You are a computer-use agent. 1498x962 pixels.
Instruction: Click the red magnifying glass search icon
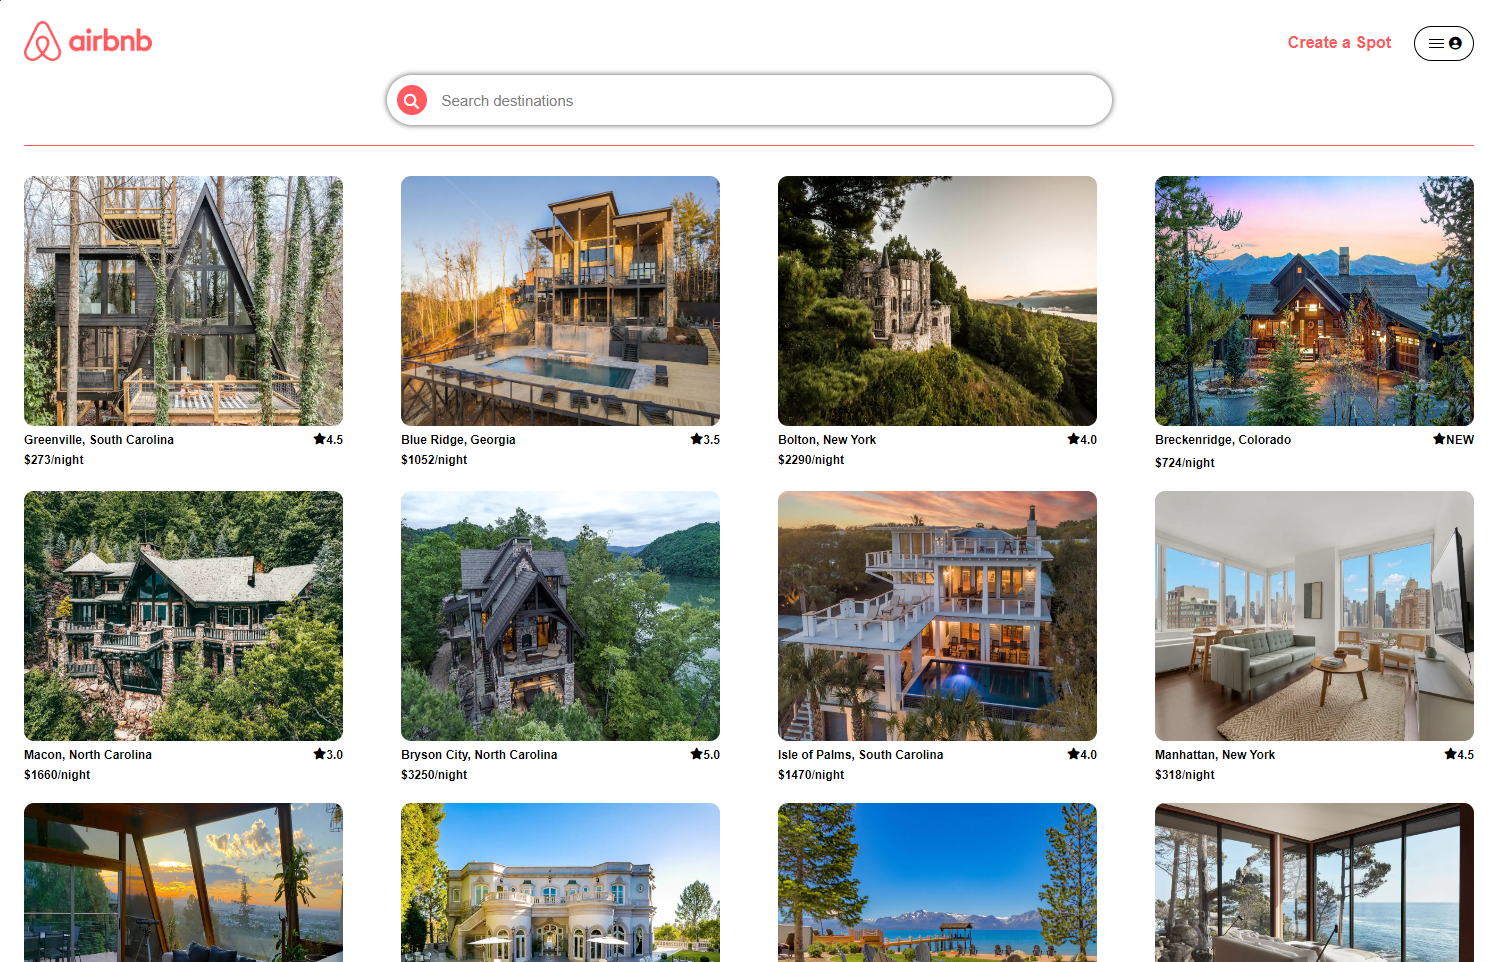pyautogui.click(x=412, y=100)
